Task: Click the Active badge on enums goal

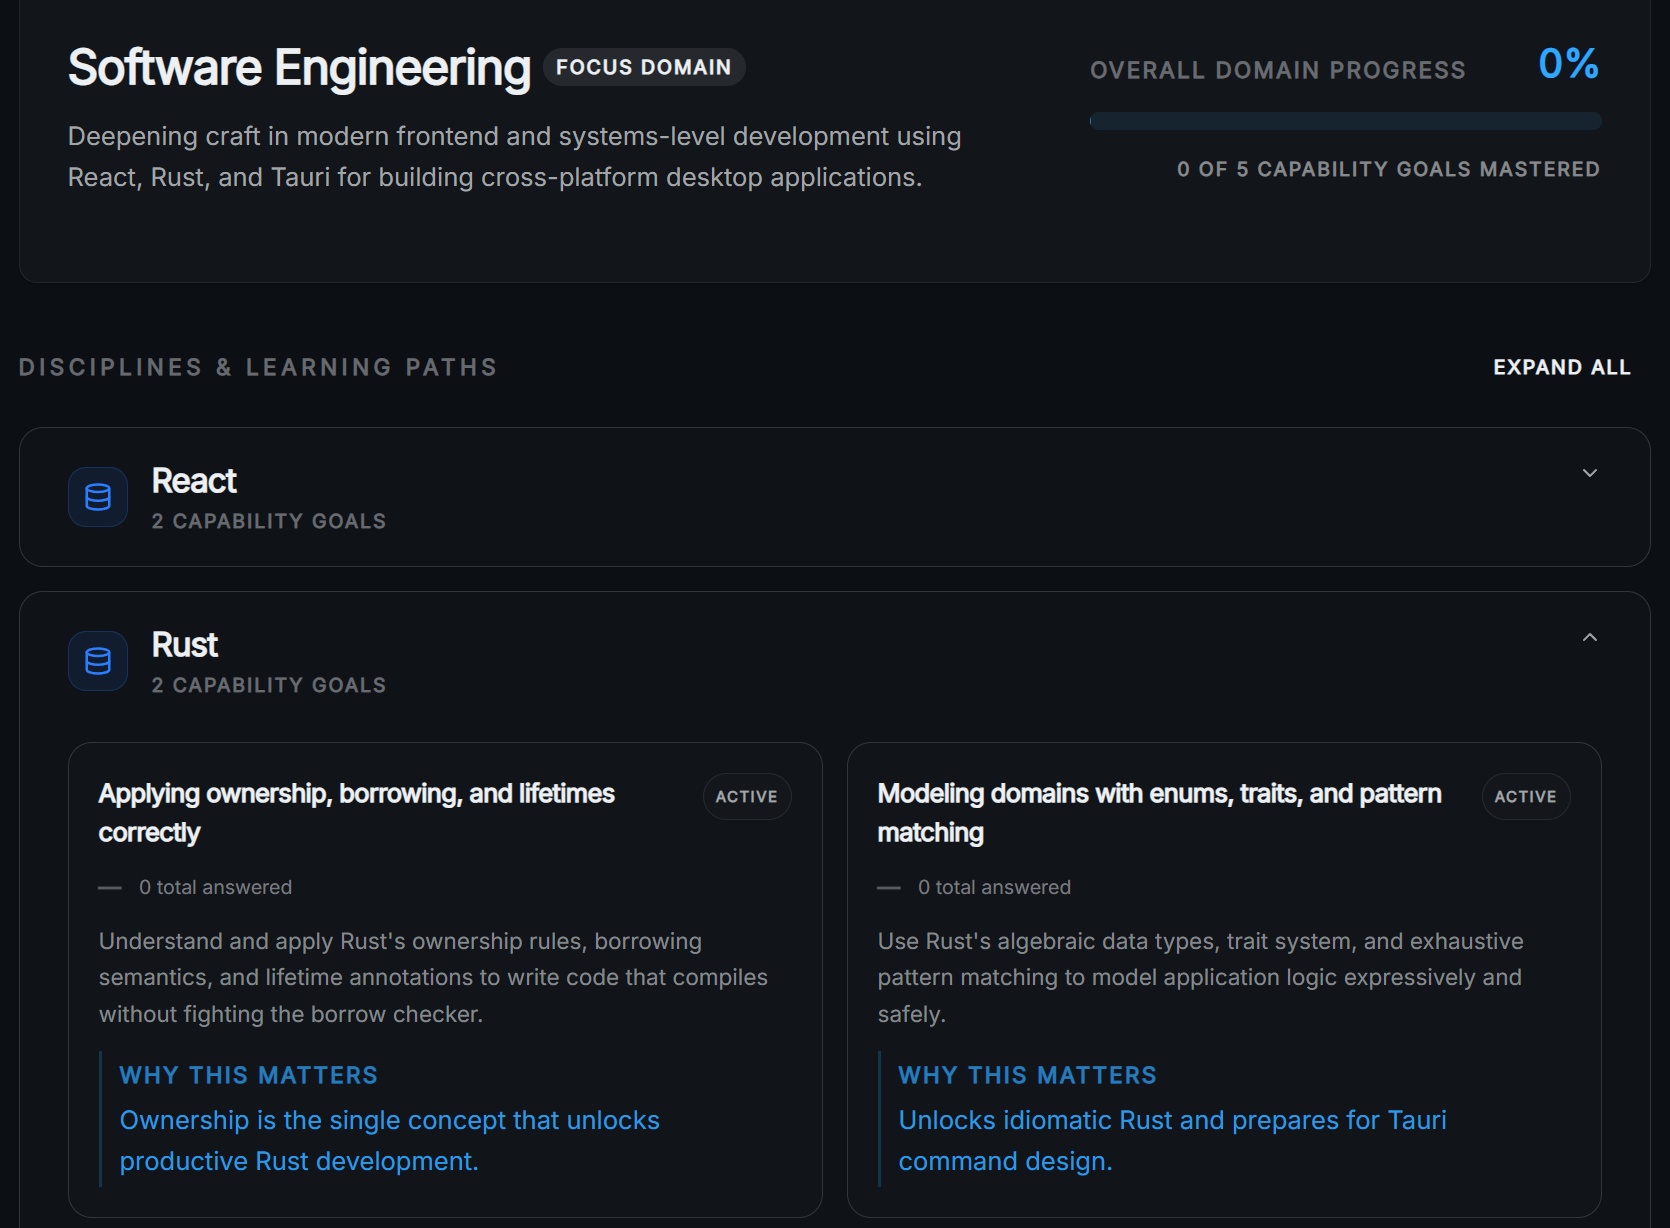Action: (1526, 797)
